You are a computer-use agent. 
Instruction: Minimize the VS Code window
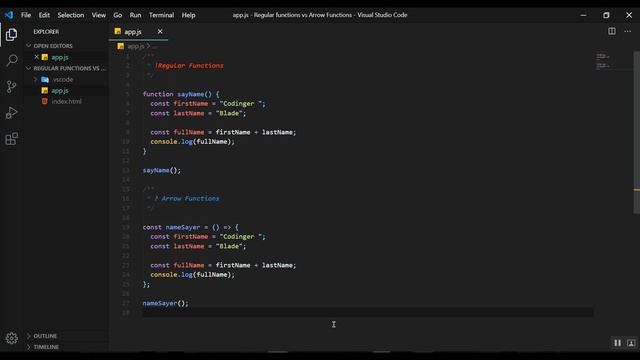click(583, 15)
